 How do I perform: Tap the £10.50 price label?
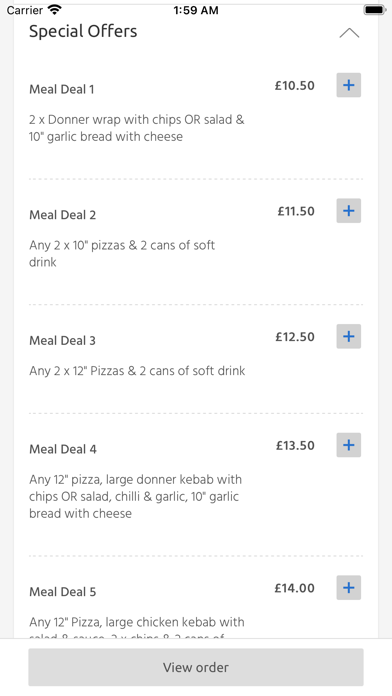click(294, 85)
